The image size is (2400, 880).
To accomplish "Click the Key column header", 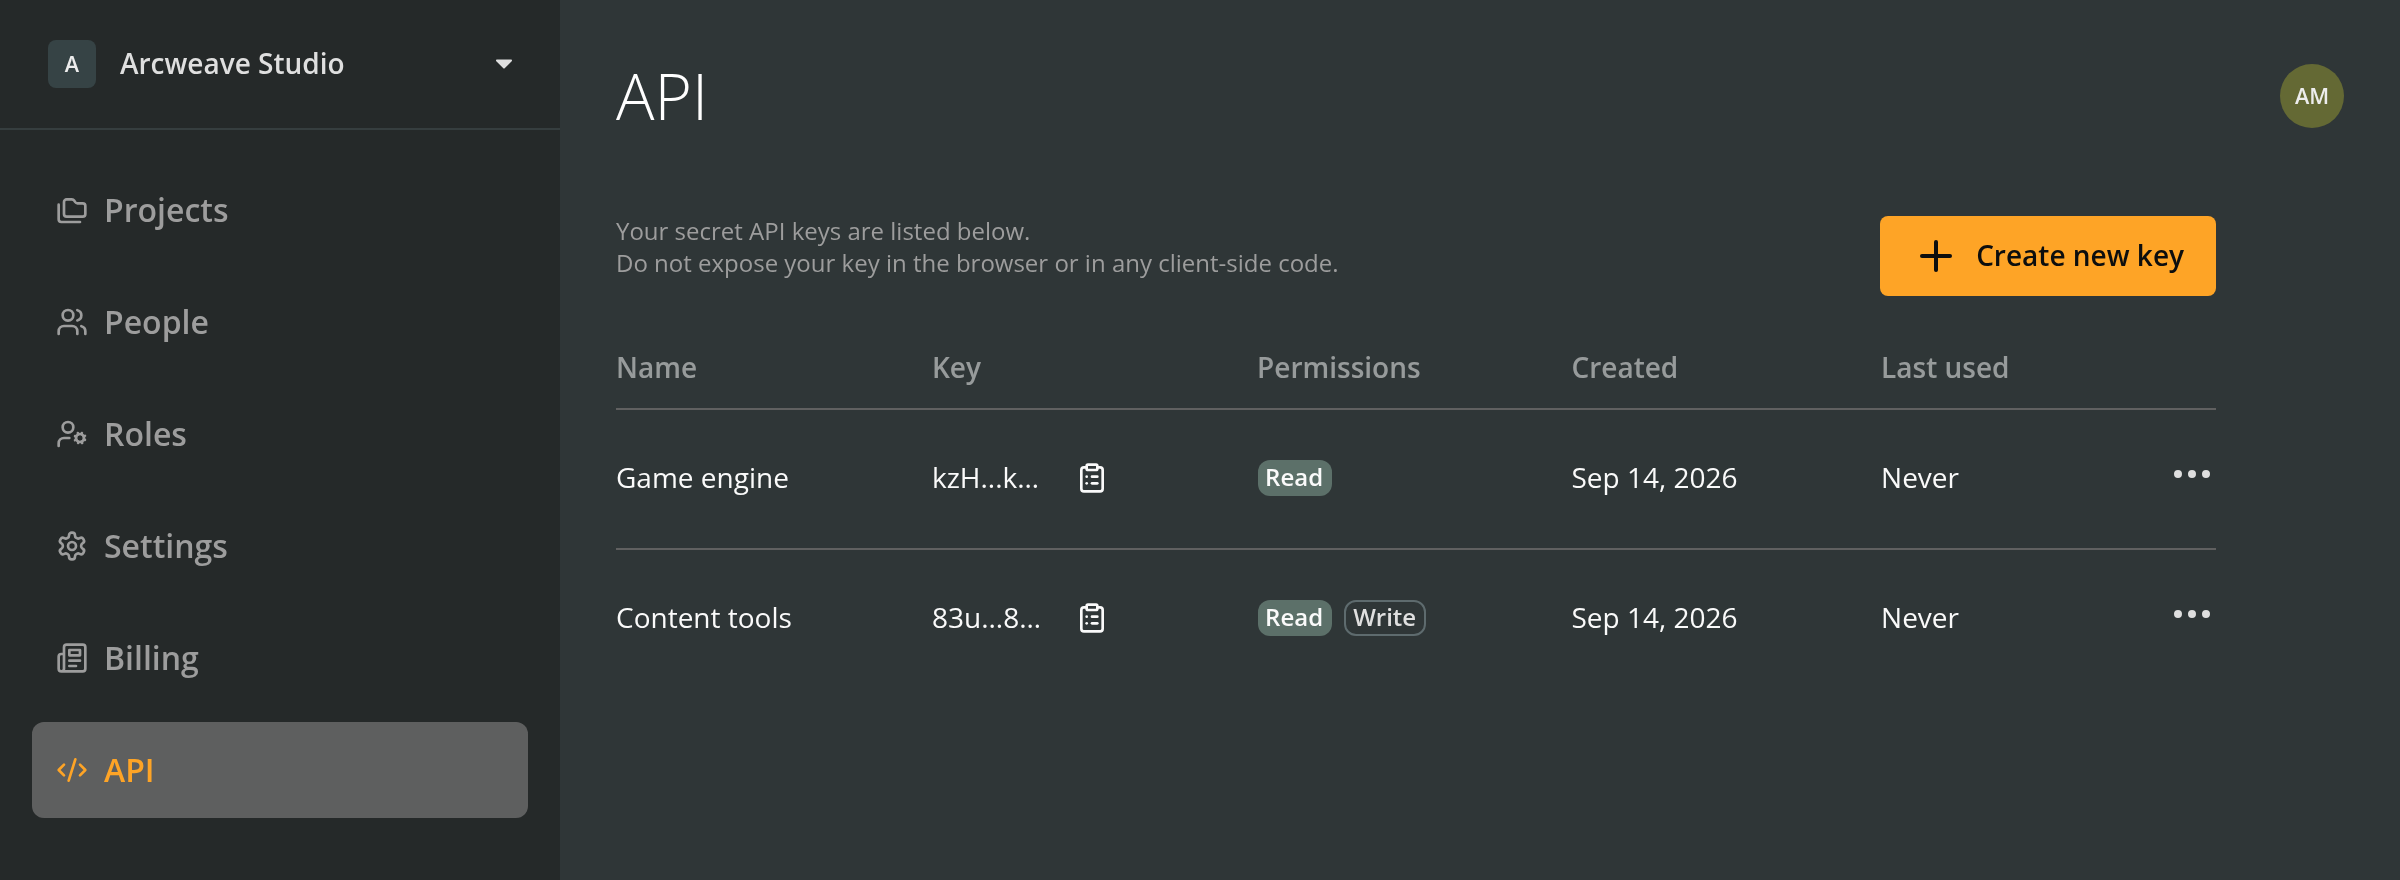I will point(956,369).
